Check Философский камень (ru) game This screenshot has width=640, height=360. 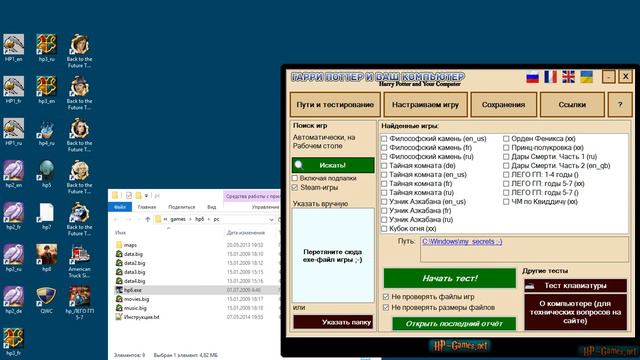click(x=384, y=157)
